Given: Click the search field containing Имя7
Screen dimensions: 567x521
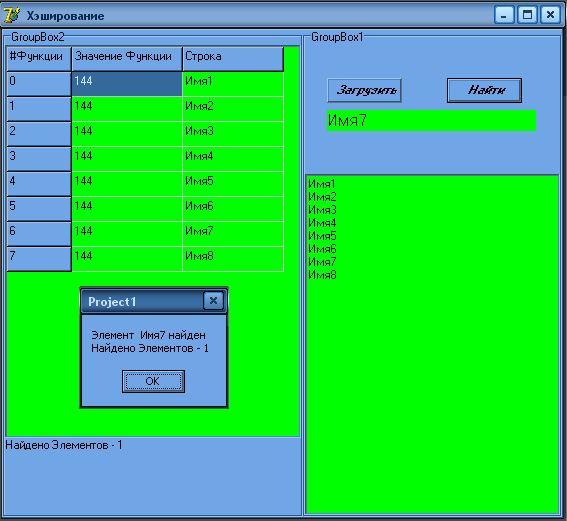Looking at the screenshot, I should click(431, 120).
